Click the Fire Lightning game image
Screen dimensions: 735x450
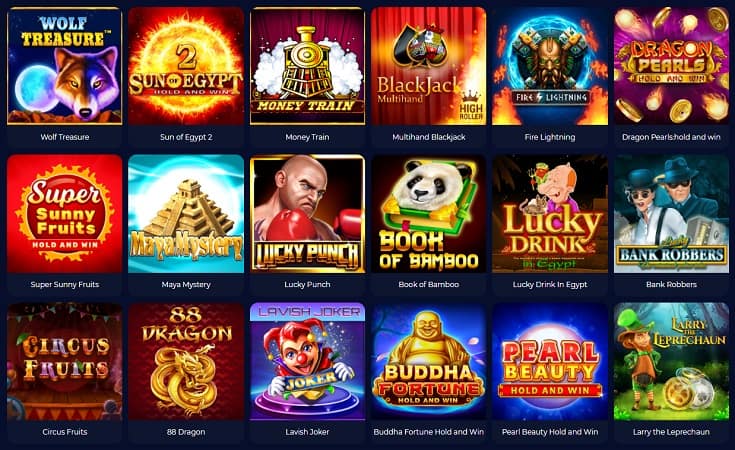click(x=550, y=66)
